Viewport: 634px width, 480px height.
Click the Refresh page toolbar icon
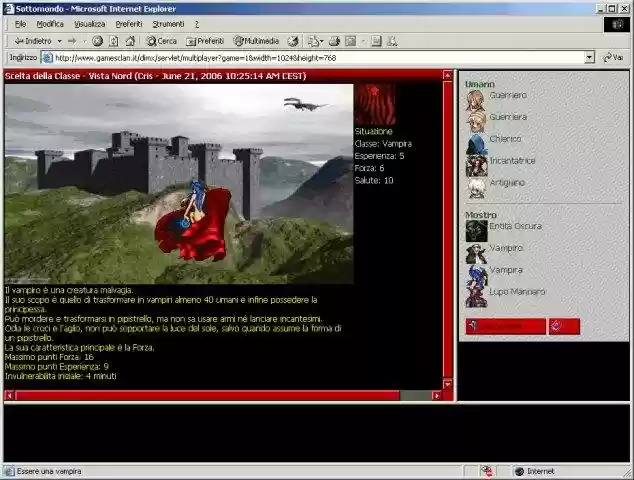coord(114,41)
